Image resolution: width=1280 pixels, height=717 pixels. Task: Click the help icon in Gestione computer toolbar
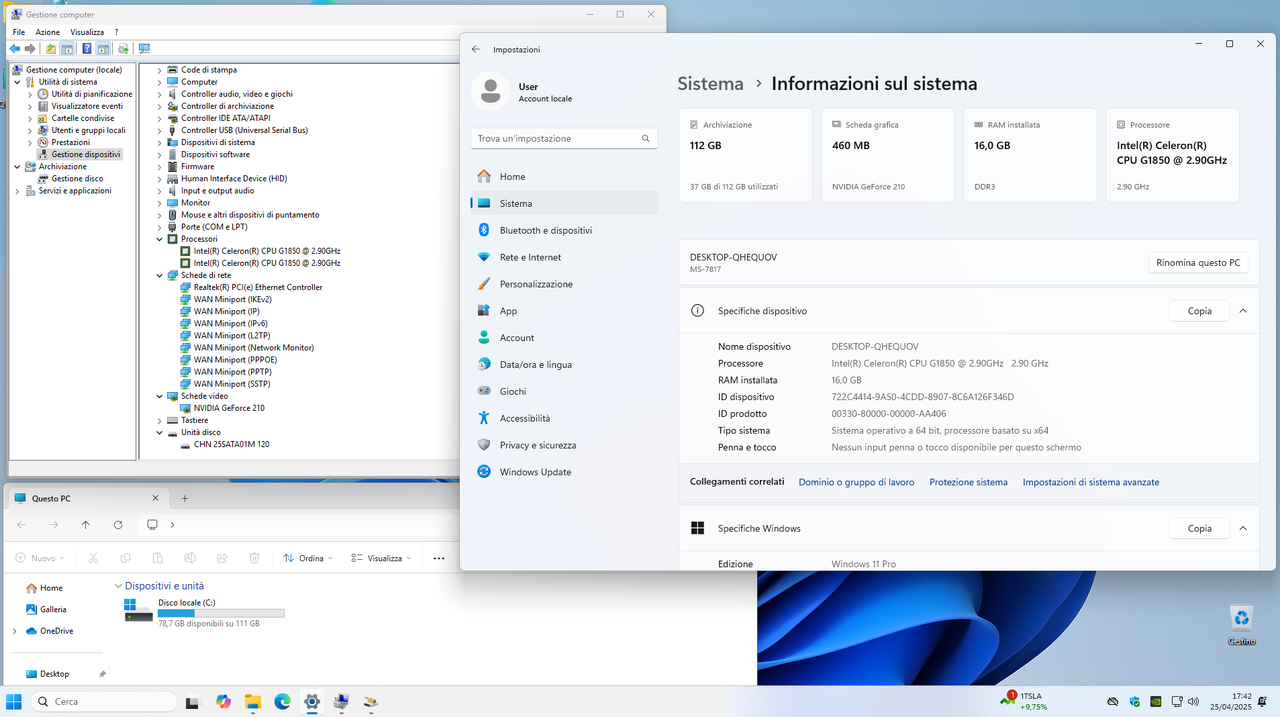tap(87, 48)
